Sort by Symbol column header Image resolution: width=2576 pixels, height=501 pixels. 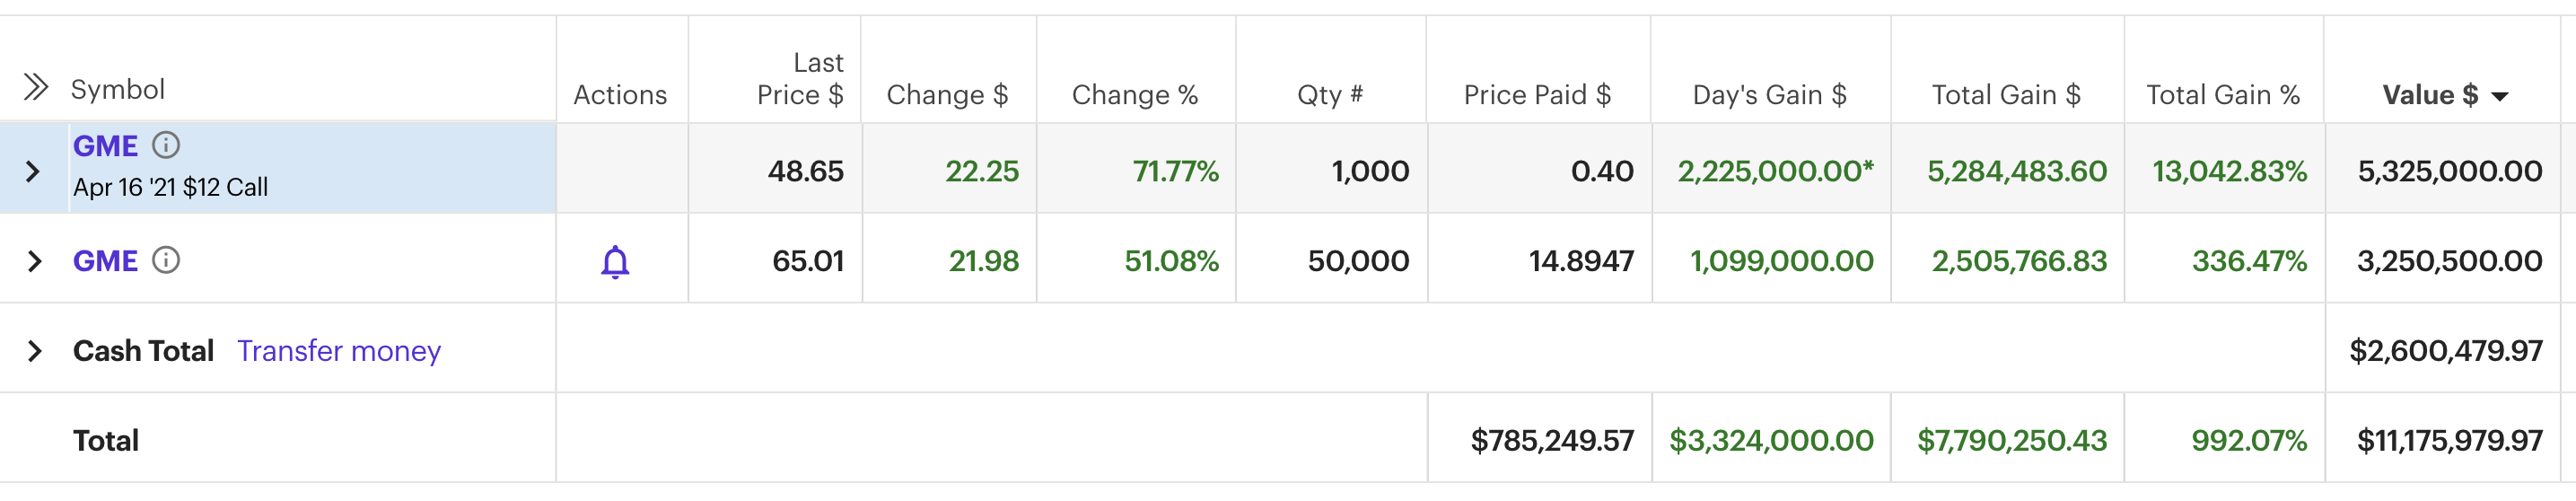coord(117,89)
